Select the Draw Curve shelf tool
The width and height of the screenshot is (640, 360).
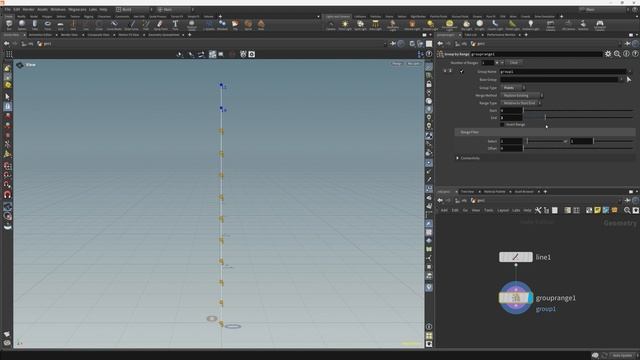pos(131,25)
